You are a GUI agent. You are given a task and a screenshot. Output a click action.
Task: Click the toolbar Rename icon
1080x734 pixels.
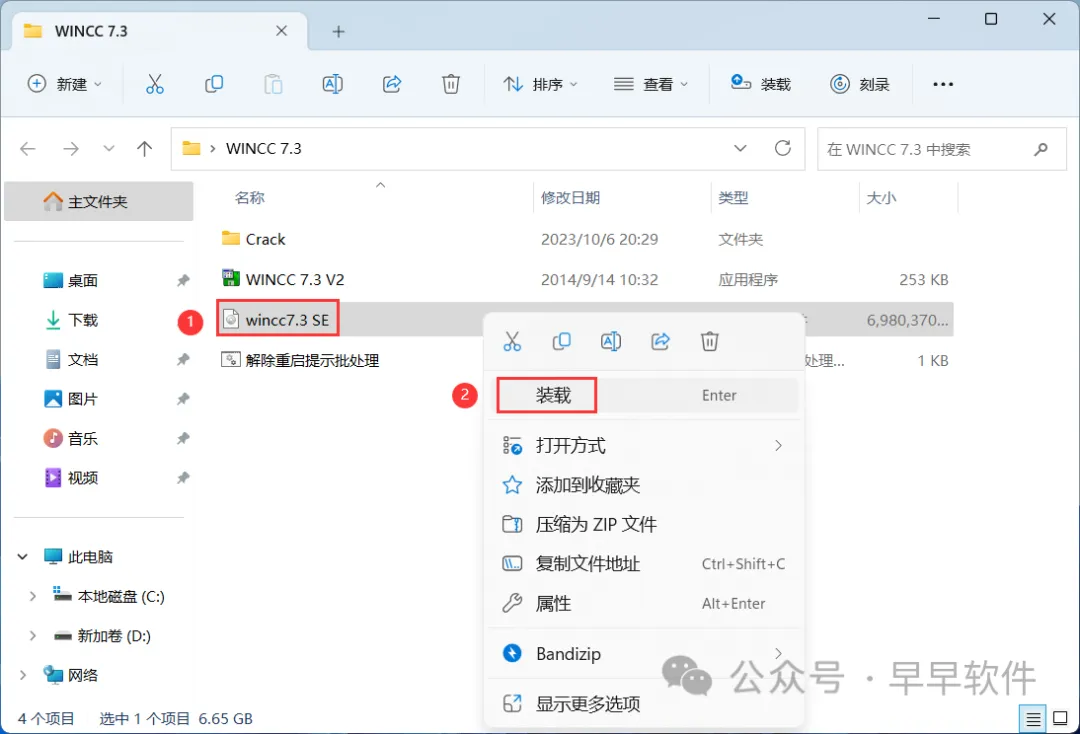[333, 84]
